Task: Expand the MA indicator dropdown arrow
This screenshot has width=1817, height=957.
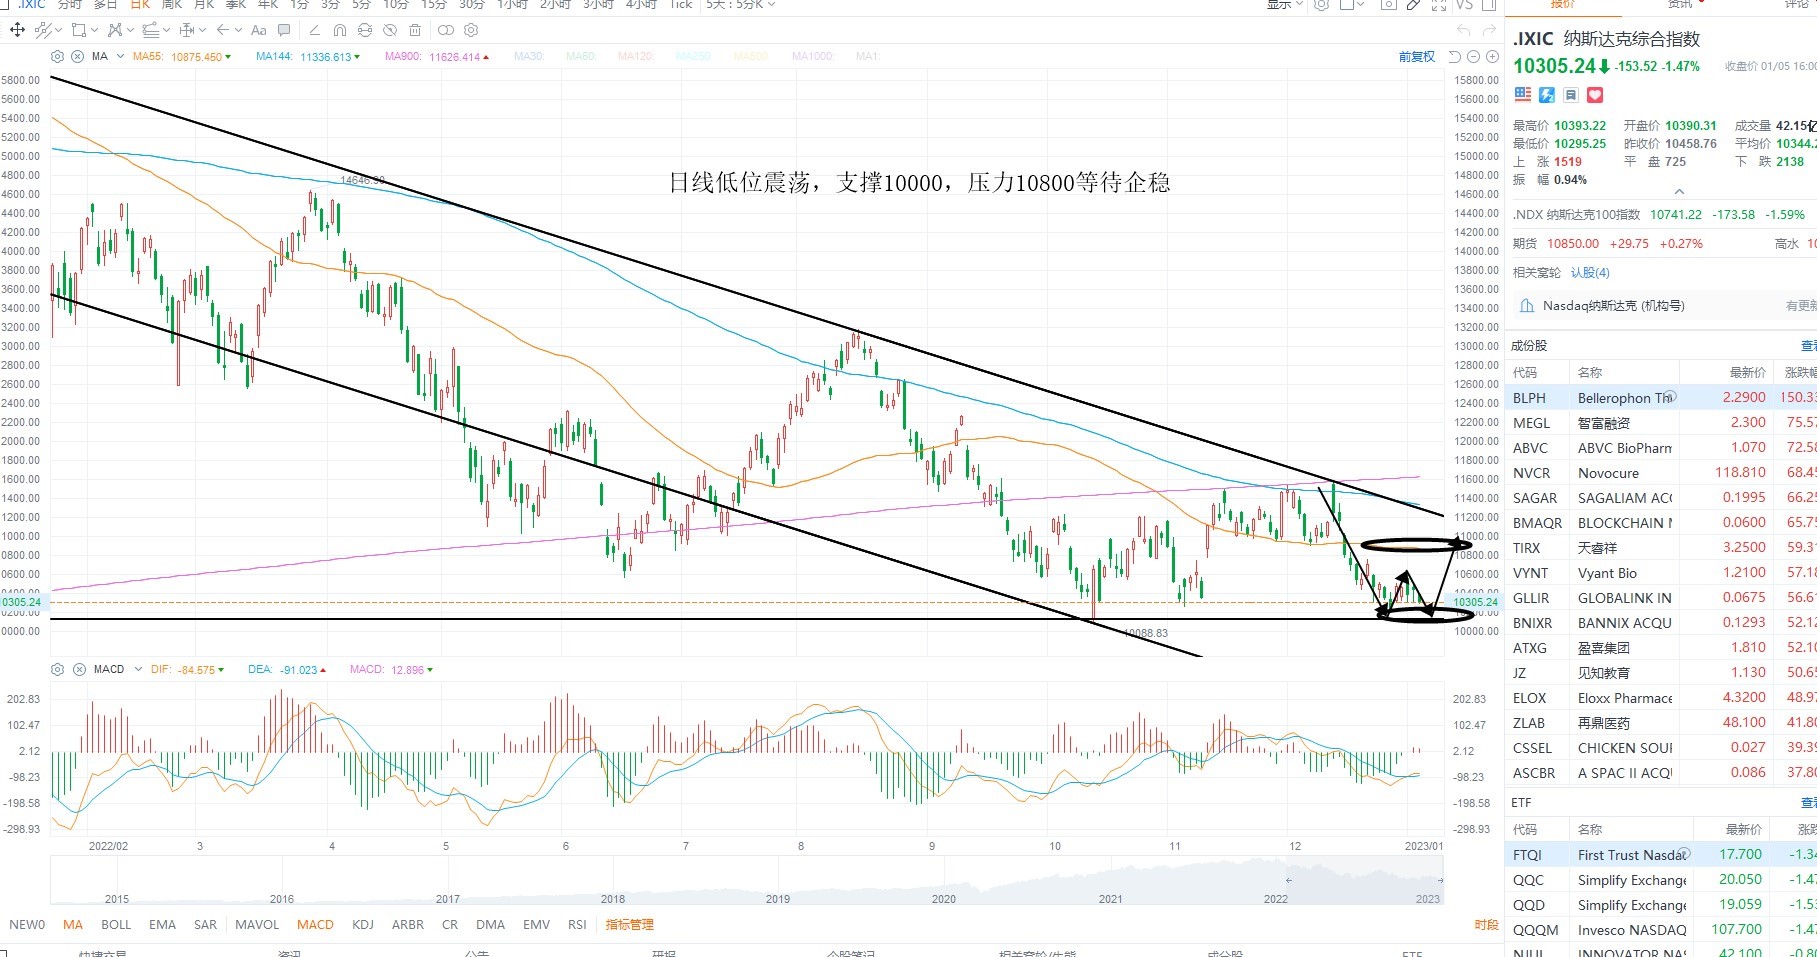Action: click(121, 56)
